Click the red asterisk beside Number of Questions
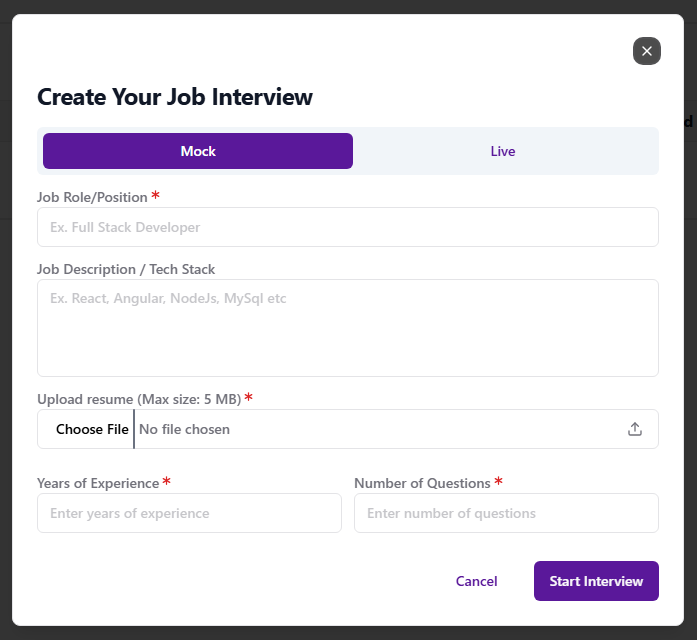The height and width of the screenshot is (640, 697). [498, 480]
